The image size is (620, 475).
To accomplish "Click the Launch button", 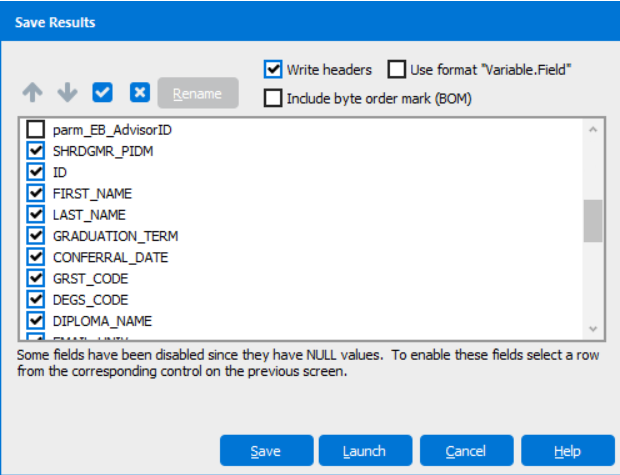I will [365, 450].
